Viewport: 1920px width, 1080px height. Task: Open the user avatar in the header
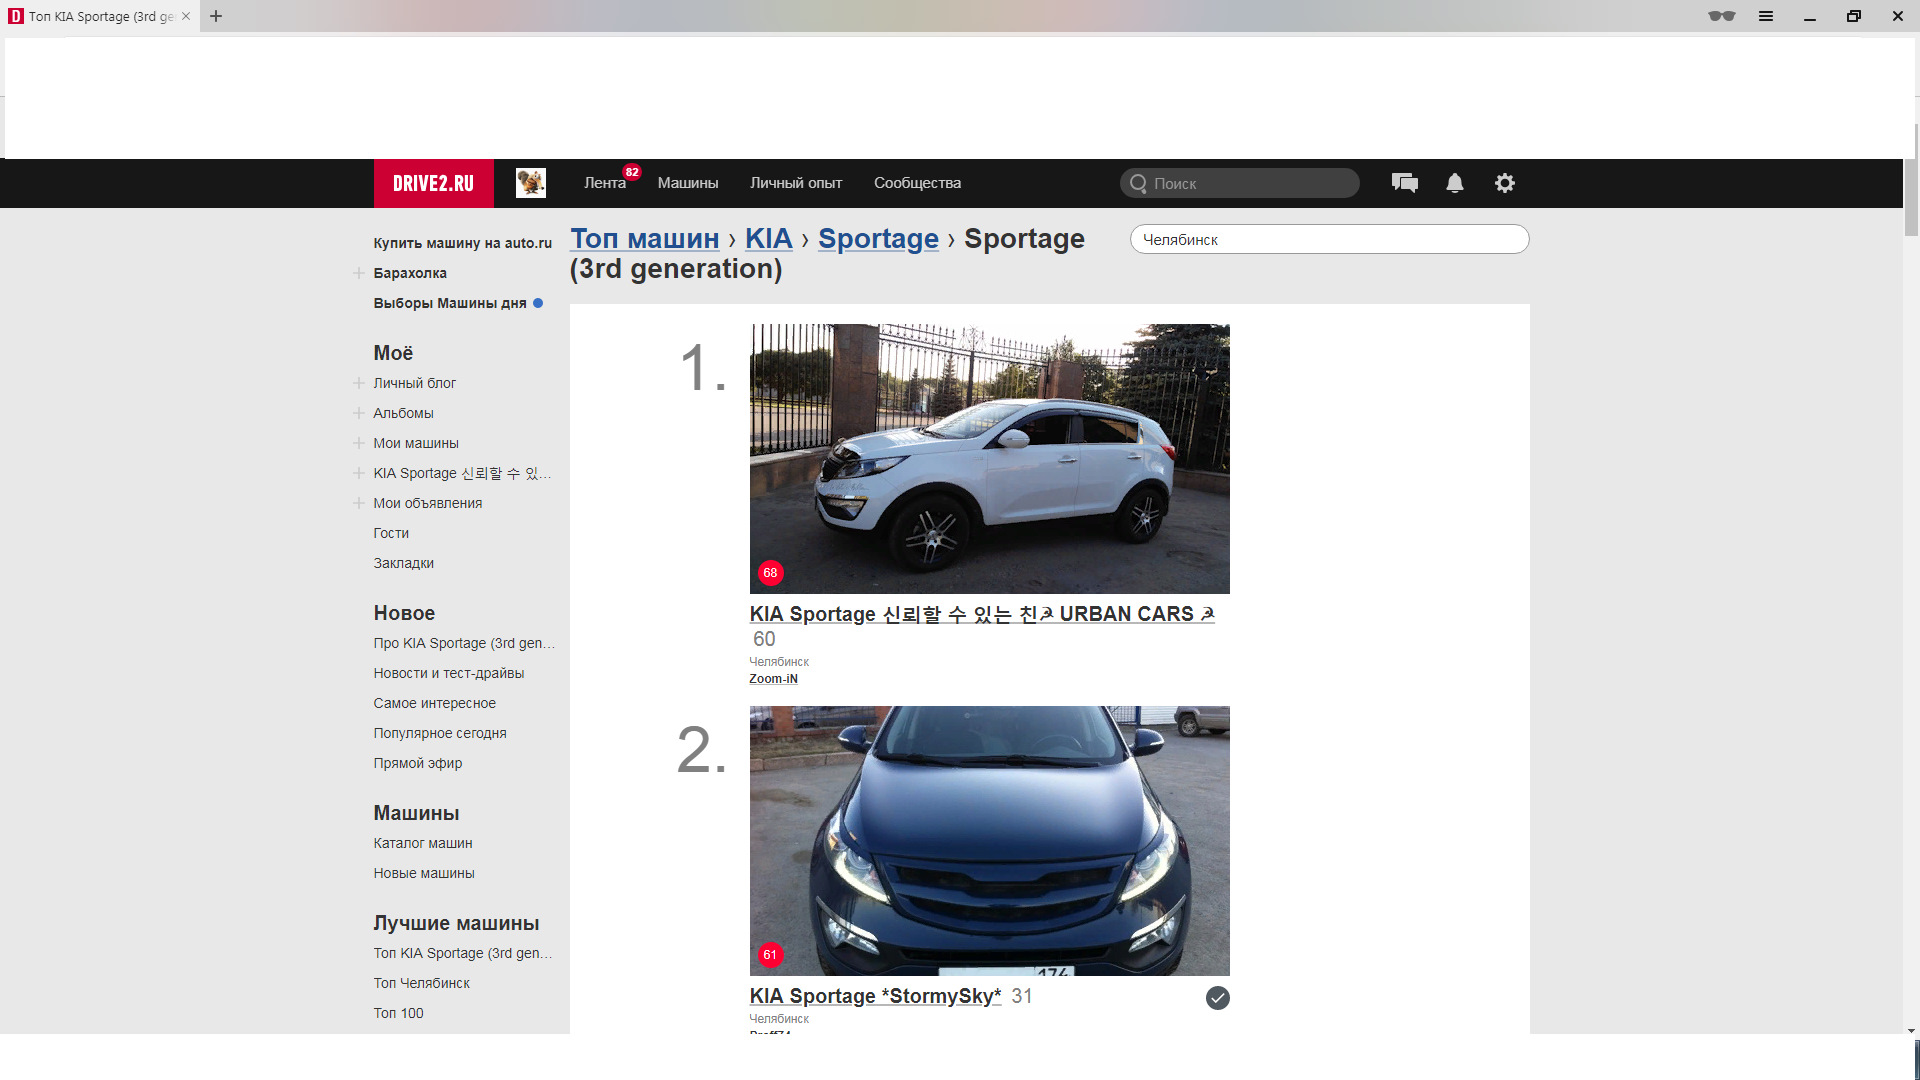coord(531,183)
